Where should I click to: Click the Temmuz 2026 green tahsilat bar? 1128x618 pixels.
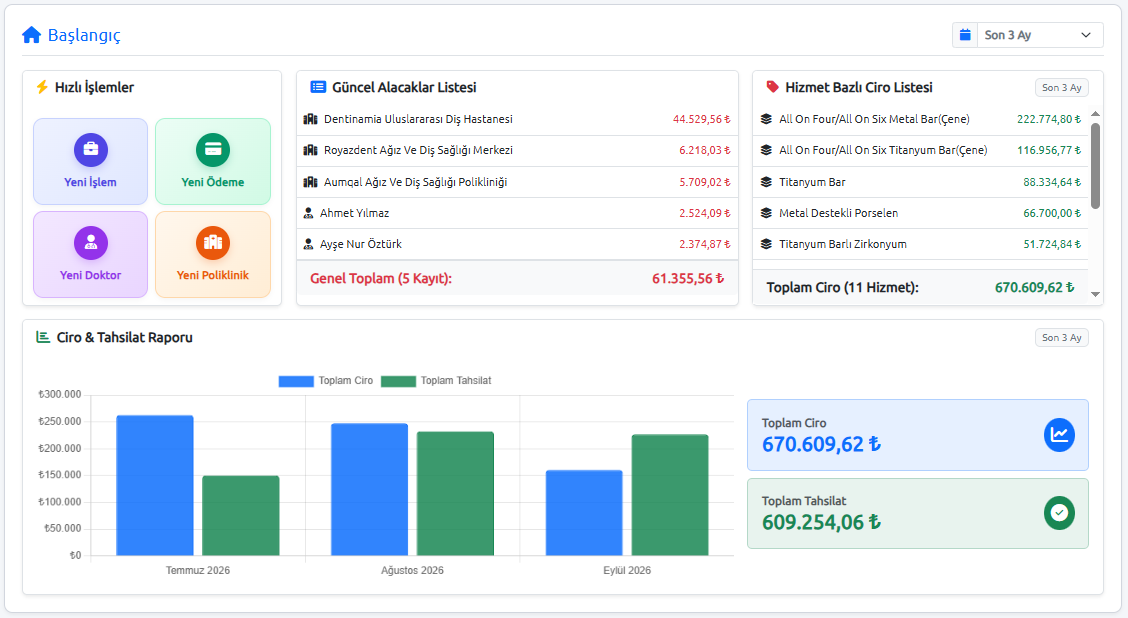click(x=241, y=516)
